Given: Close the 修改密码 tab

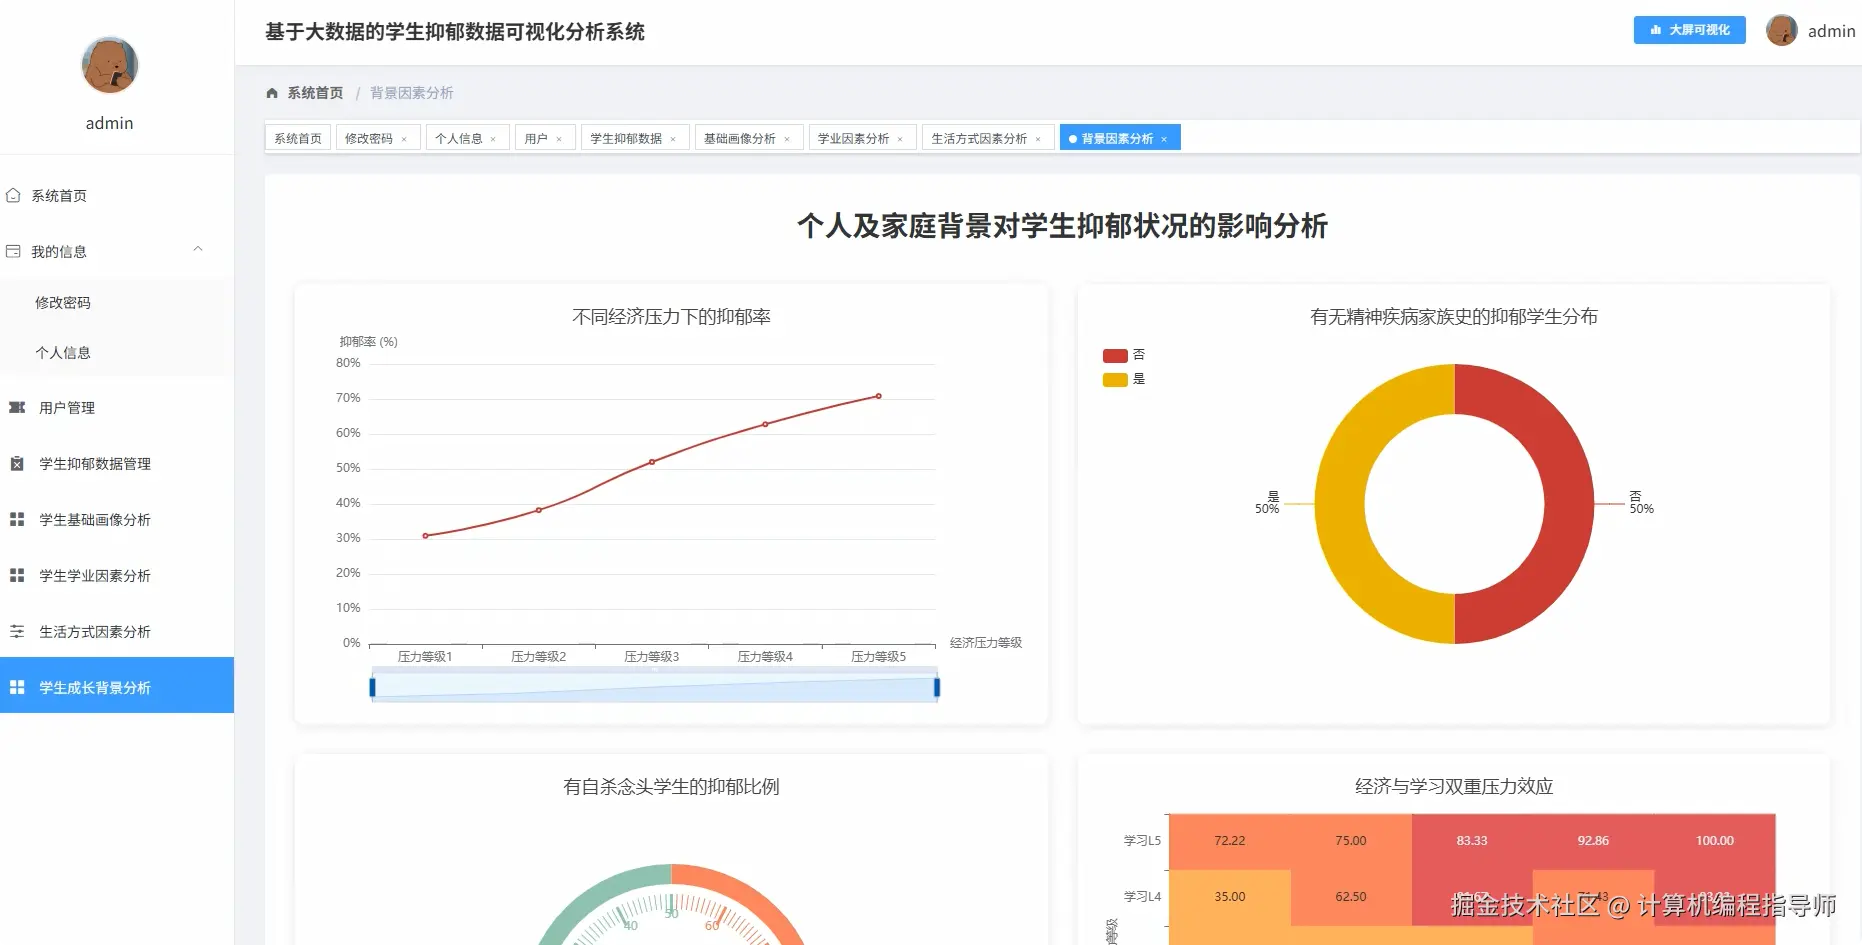Looking at the screenshot, I should click(404, 139).
